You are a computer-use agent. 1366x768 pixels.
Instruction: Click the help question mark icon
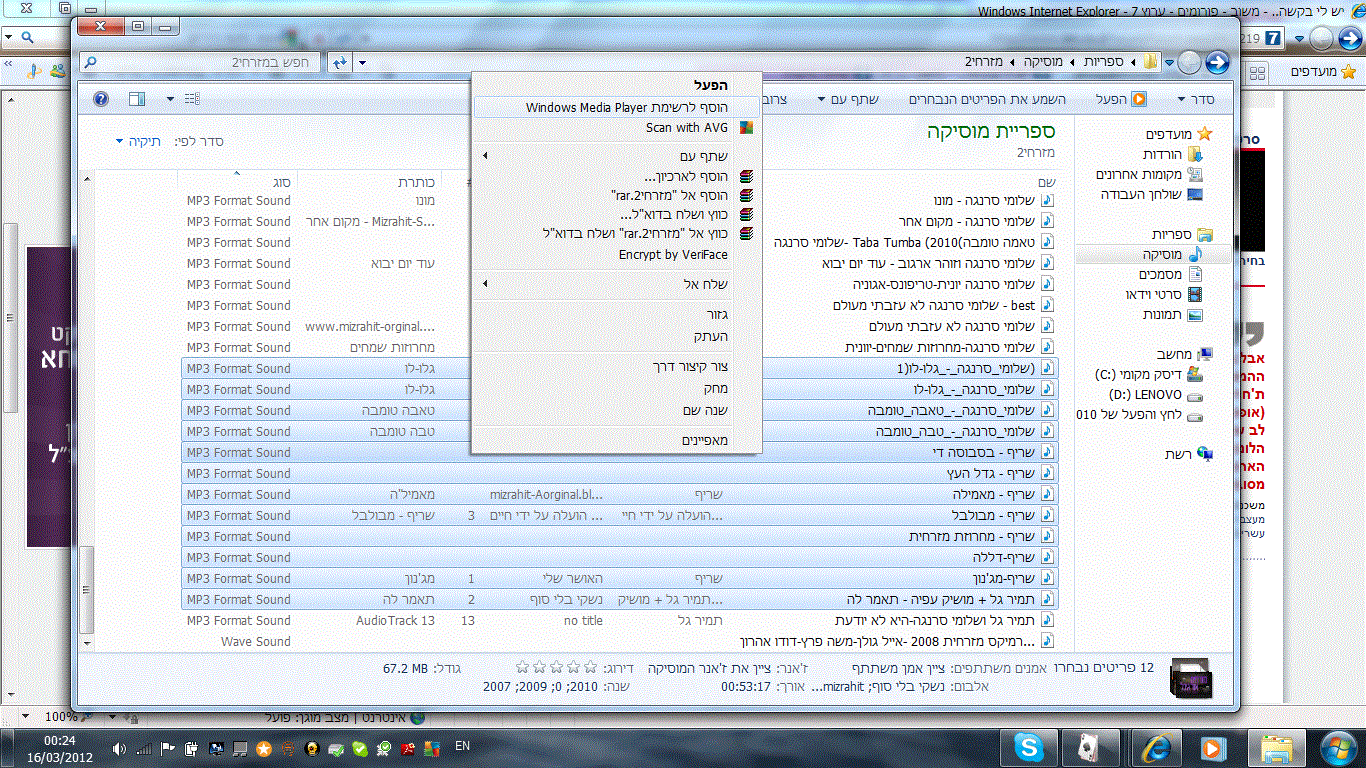(101, 99)
